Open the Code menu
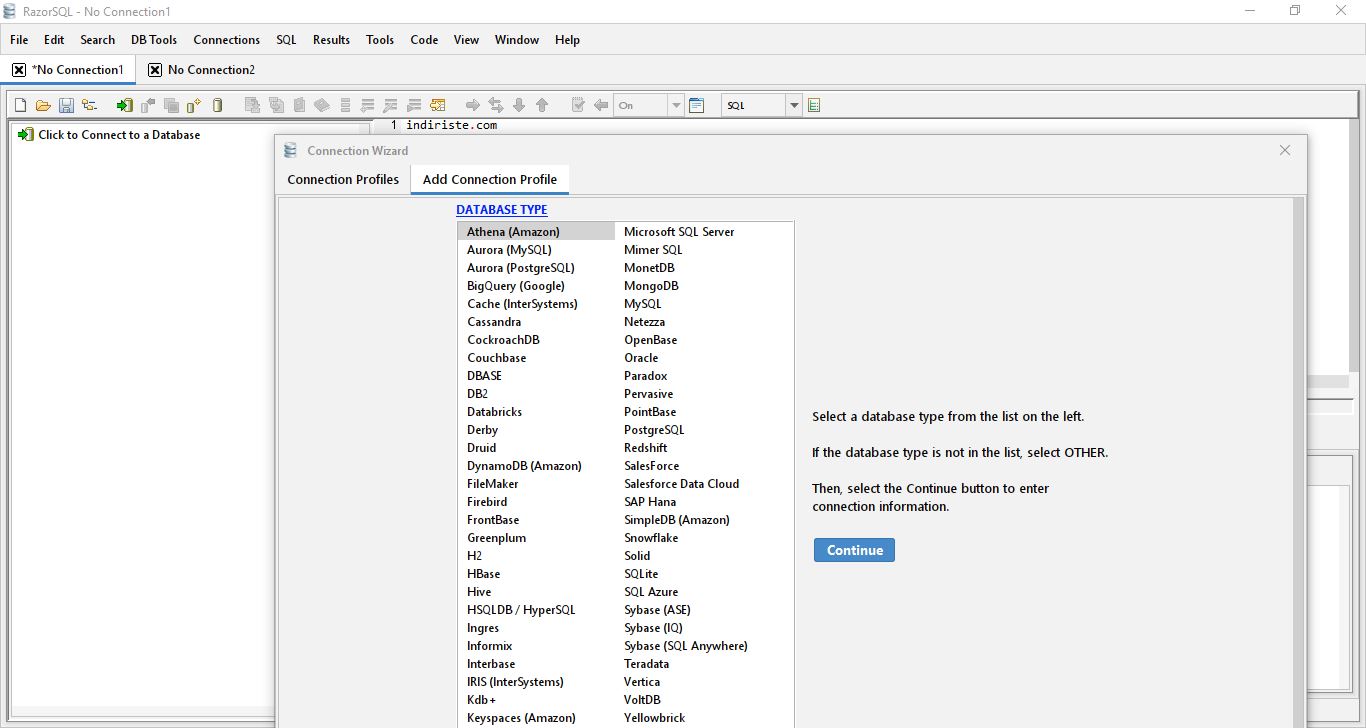The image size is (1366, 728). coord(424,40)
